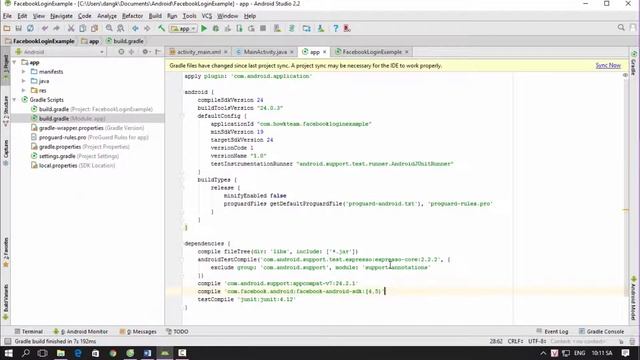Click the Undo toolbar icon

pos(45,29)
